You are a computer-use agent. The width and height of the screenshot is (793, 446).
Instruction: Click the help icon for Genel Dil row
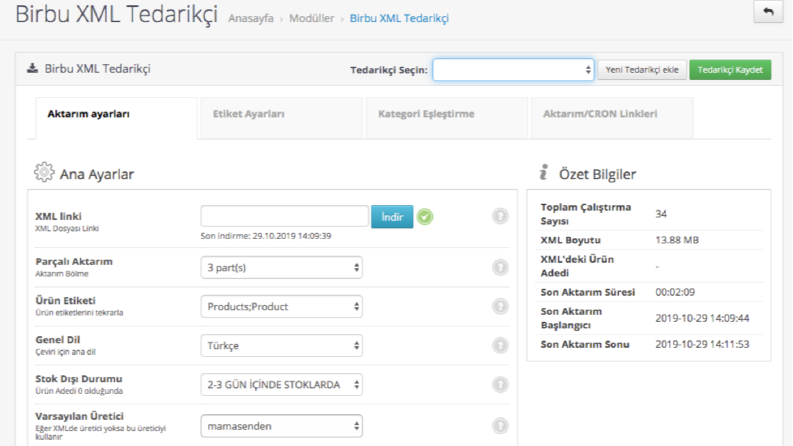[500, 345]
